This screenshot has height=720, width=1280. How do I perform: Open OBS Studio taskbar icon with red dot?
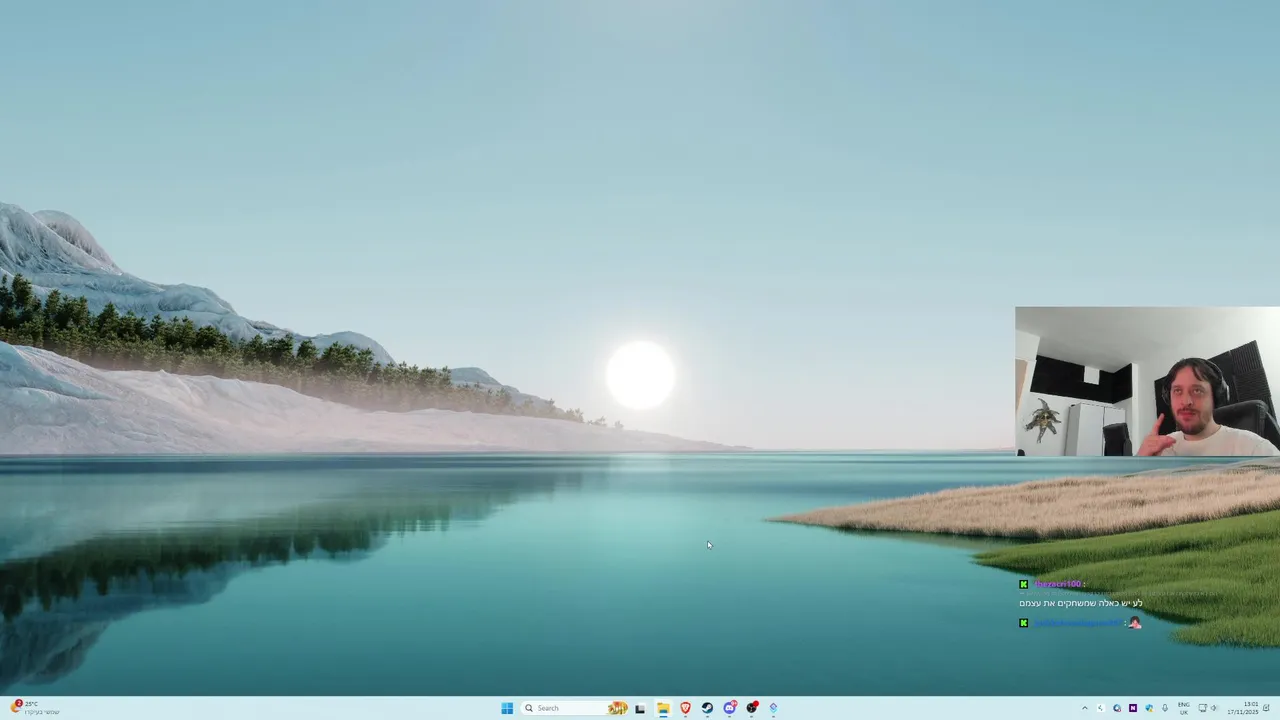click(x=752, y=708)
